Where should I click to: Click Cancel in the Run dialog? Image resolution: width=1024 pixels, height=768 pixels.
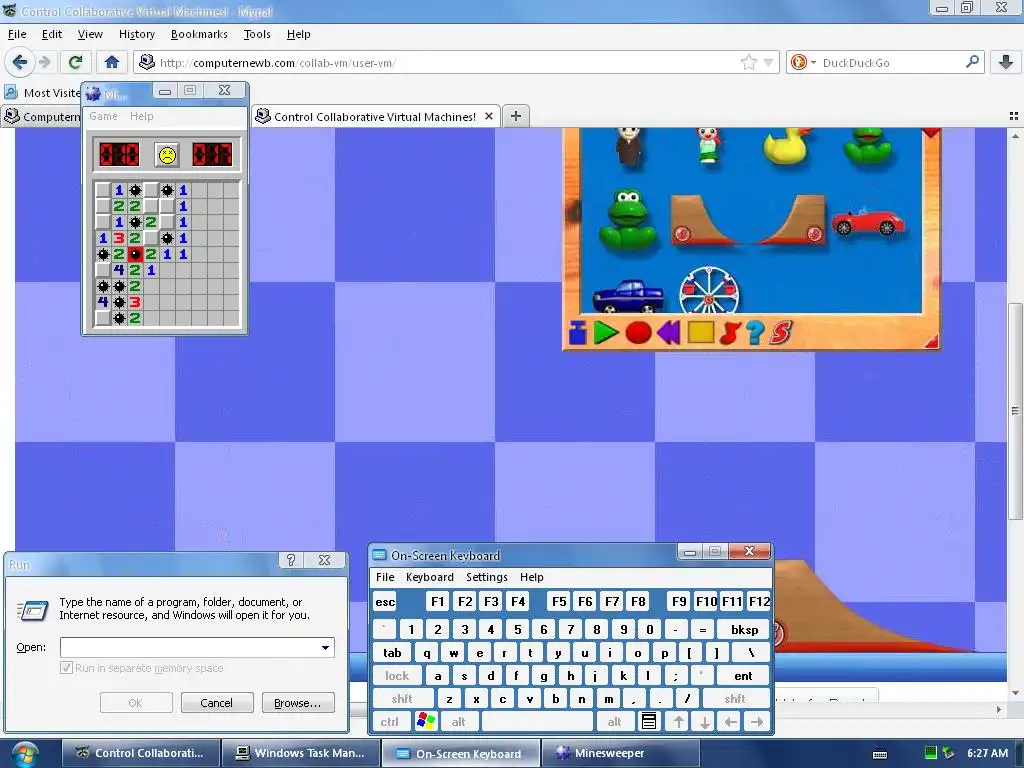[x=216, y=703]
